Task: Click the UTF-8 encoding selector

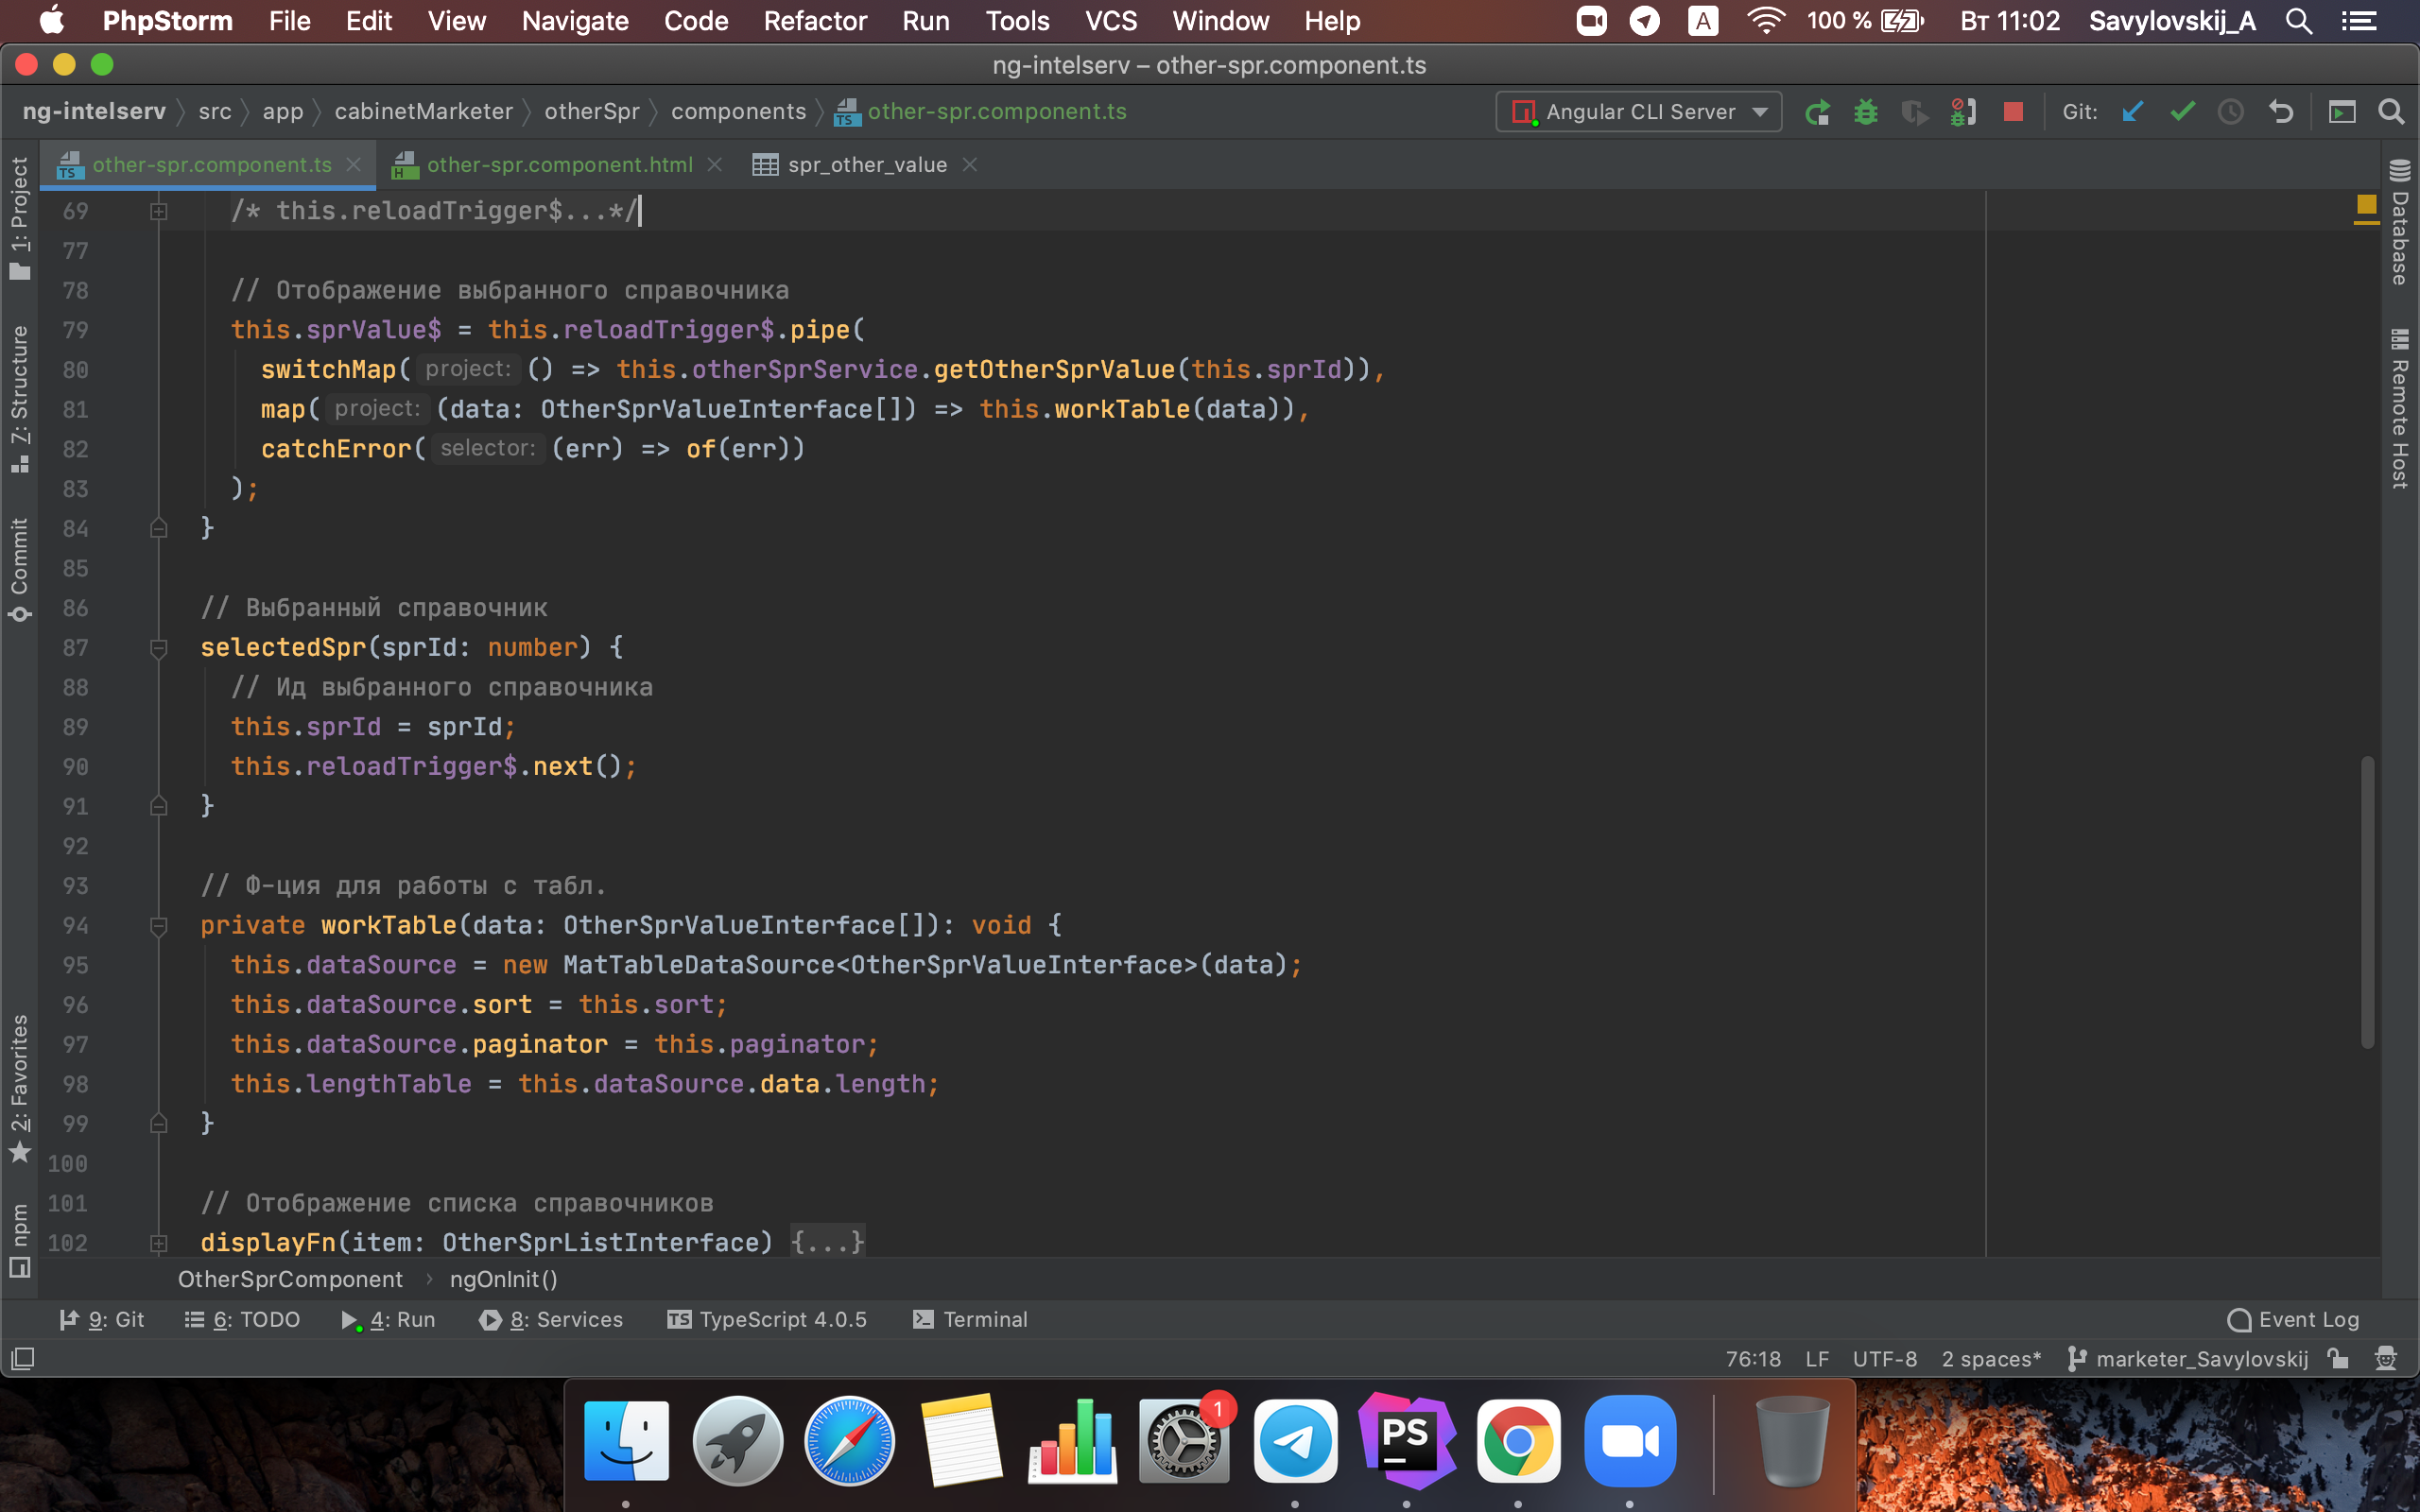Action: [x=1884, y=1358]
